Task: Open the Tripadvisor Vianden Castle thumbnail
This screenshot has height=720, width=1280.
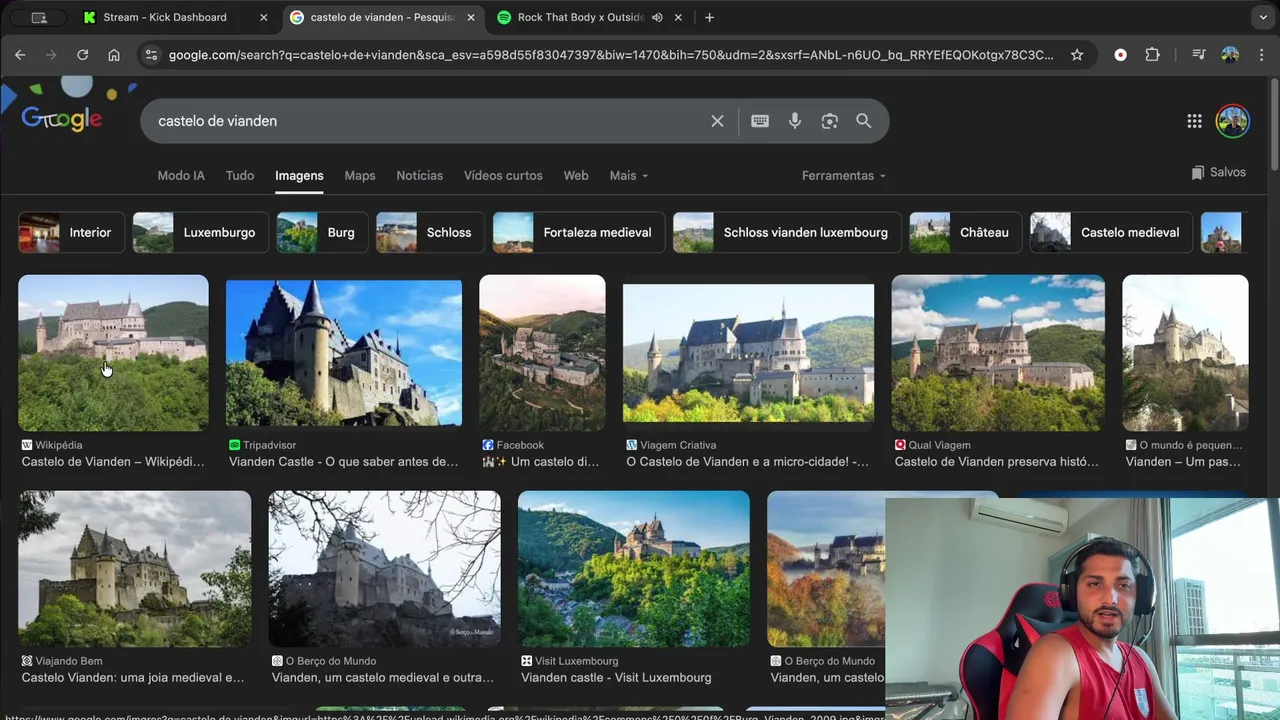Action: click(x=344, y=353)
